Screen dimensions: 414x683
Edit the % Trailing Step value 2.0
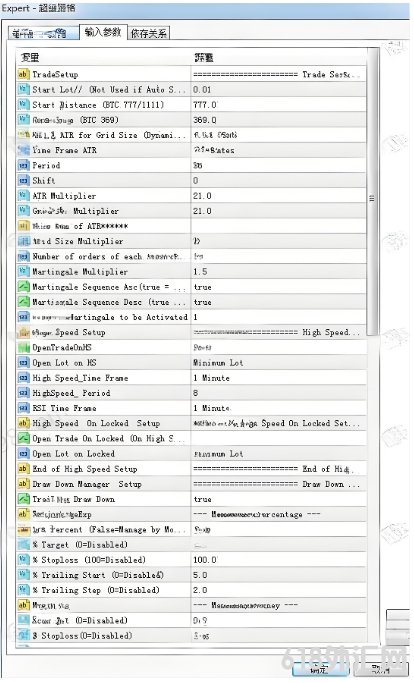[278, 590]
